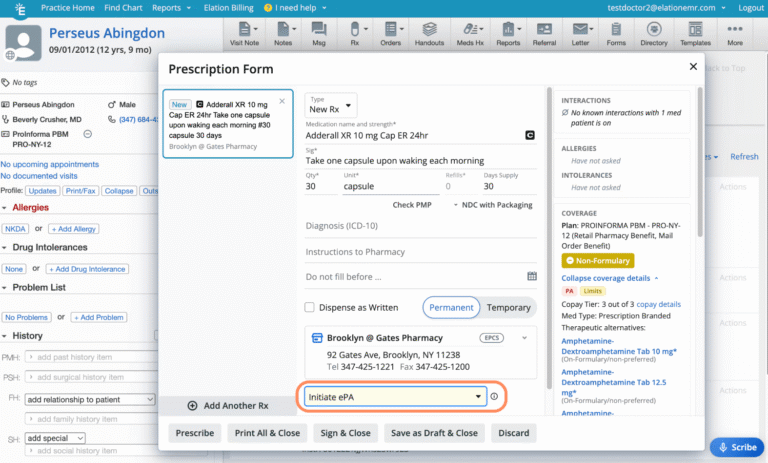Click the Instructions to Pharmacy field
This screenshot has height=463, width=768.
coord(420,252)
